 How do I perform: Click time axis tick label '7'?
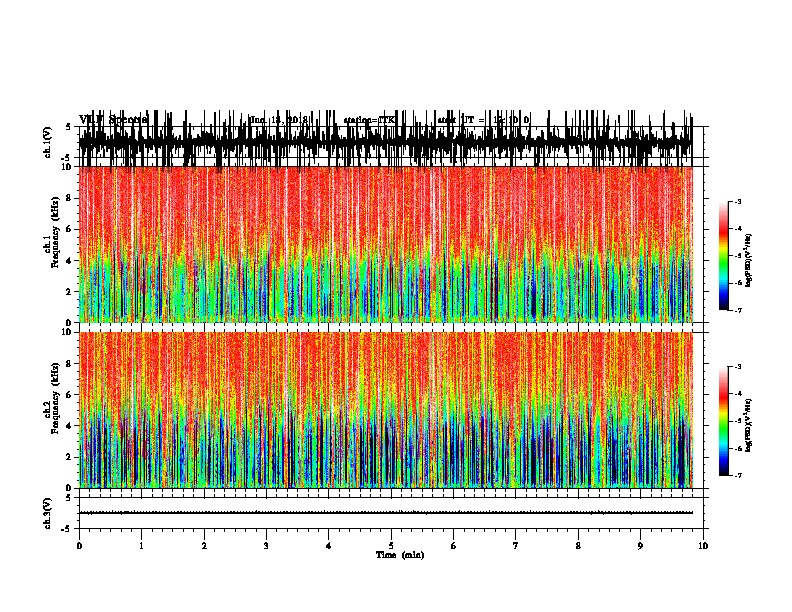[516, 546]
